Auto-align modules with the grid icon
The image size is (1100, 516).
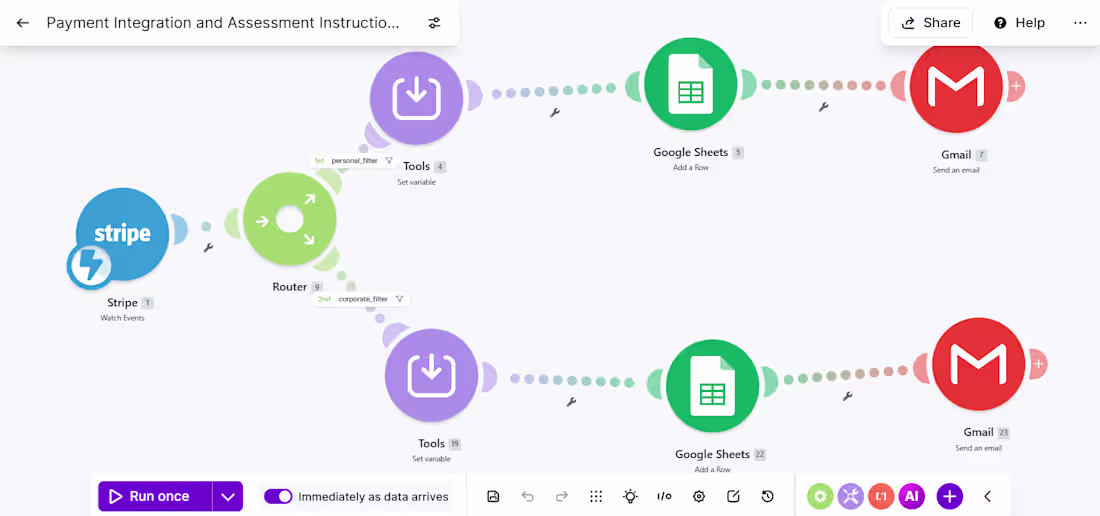[x=596, y=496]
